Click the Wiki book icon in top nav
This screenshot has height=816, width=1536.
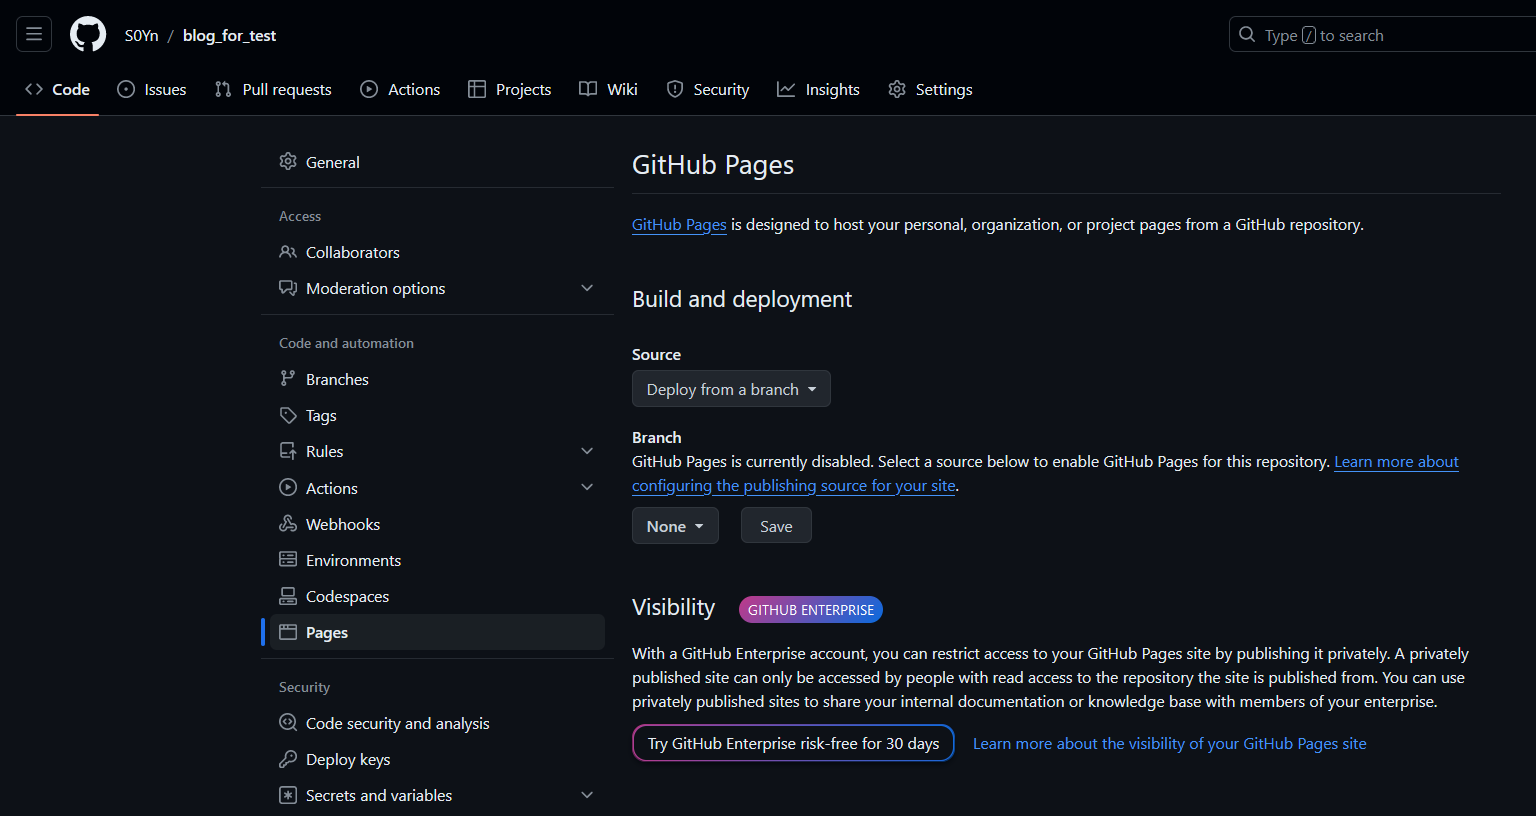[588, 89]
